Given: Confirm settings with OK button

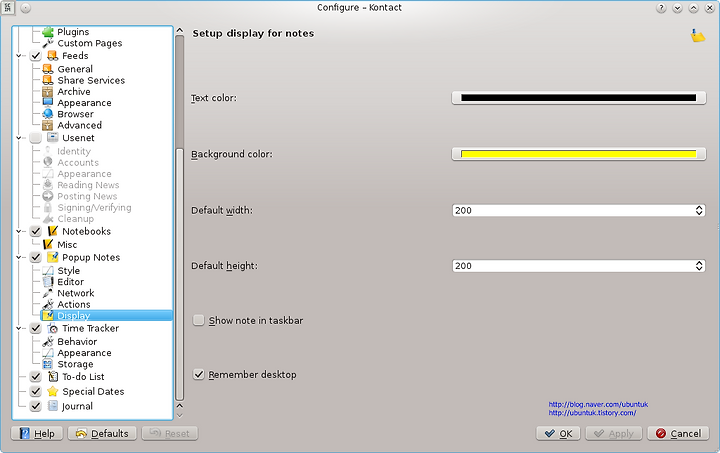Looking at the screenshot, I should [x=558, y=434].
